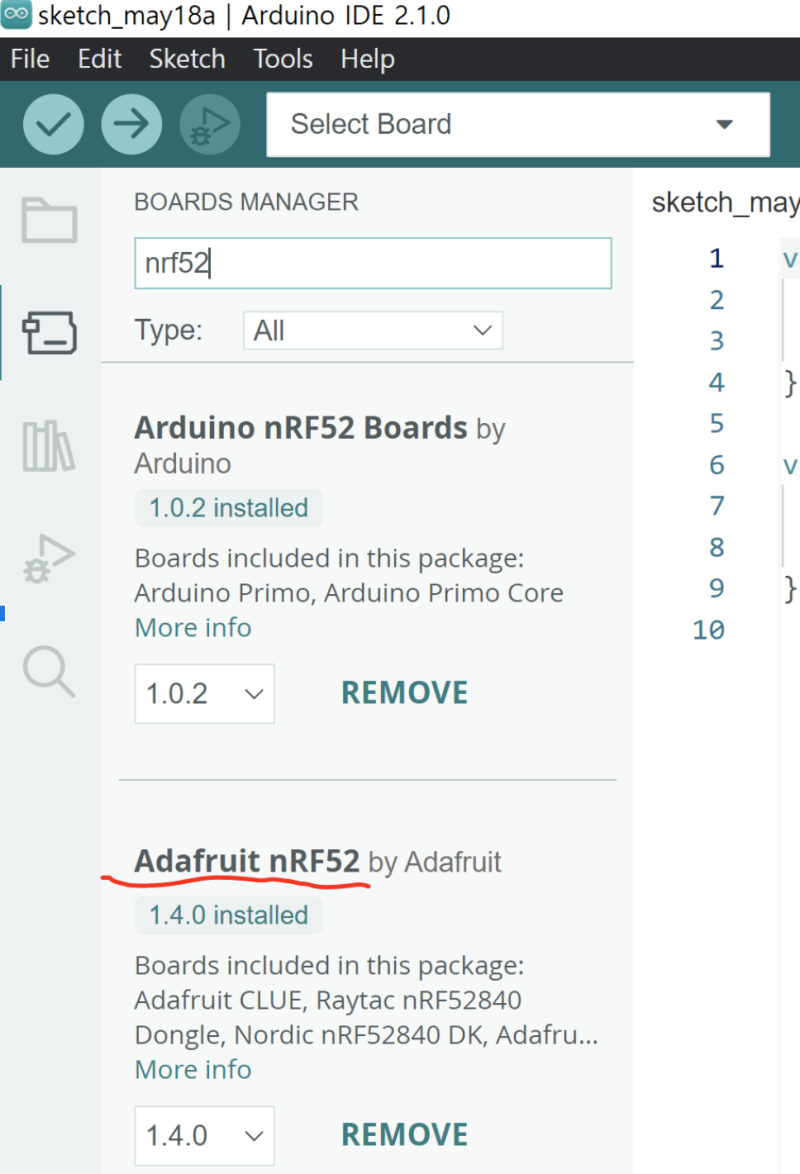Click the BOARDS MANAGER heading
The height and width of the screenshot is (1174, 800).
coord(246,202)
